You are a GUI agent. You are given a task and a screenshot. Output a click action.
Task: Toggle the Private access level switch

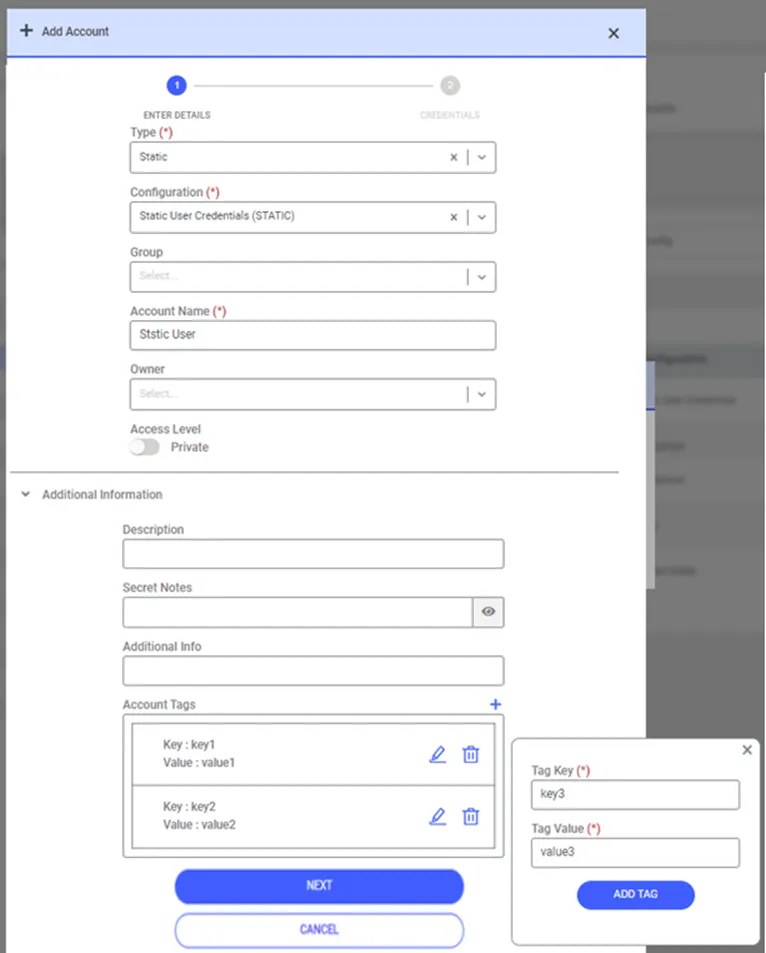[x=144, y=447]
